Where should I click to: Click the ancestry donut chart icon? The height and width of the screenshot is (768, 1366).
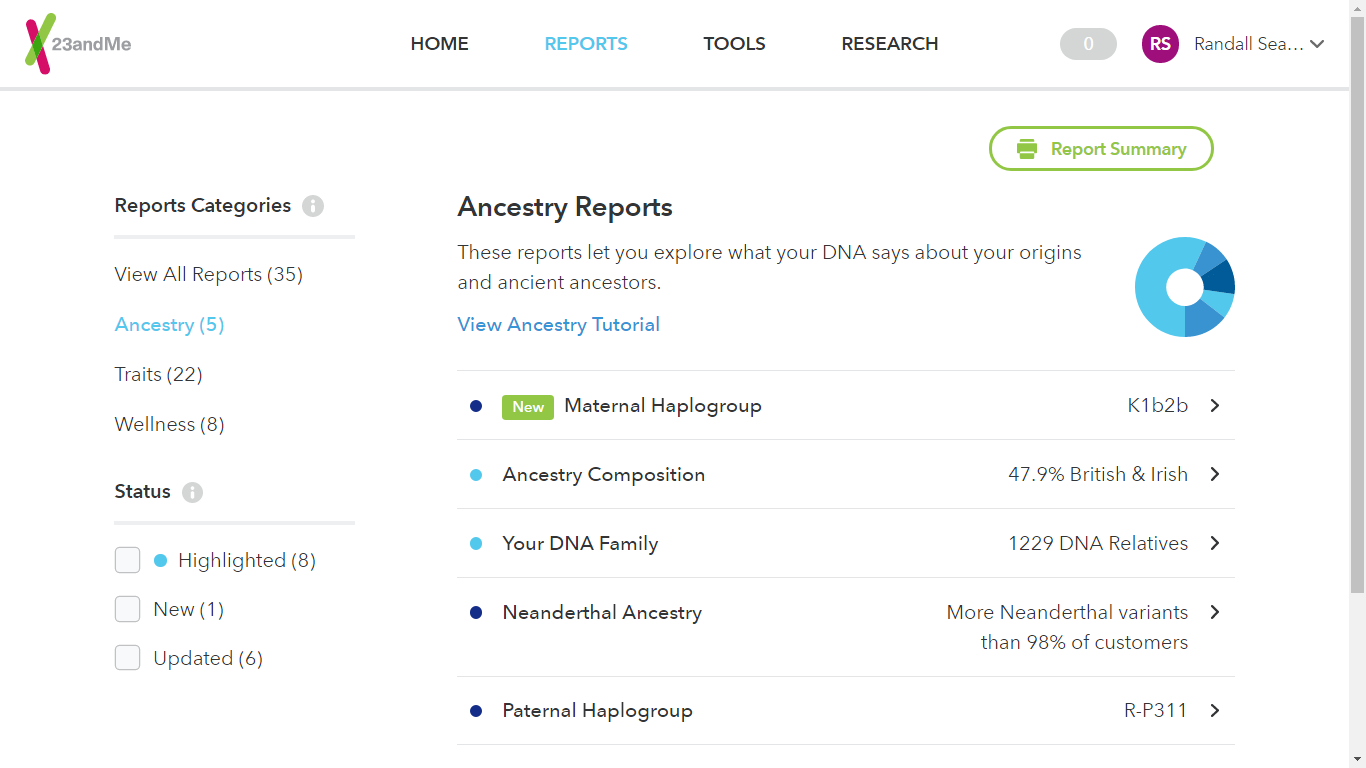click(x=1184, y=287)
